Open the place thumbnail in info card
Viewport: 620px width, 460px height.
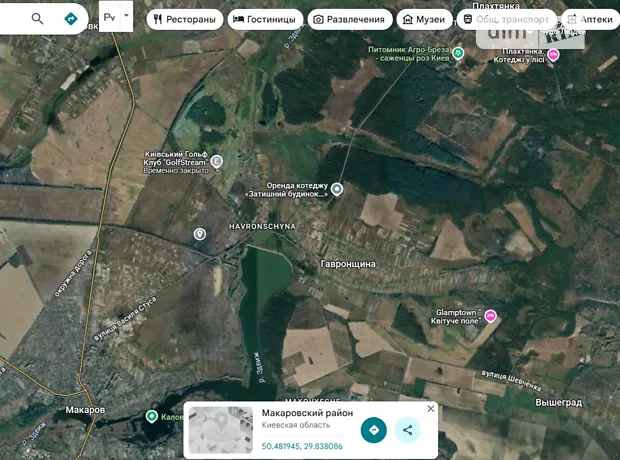coord(220,430)
